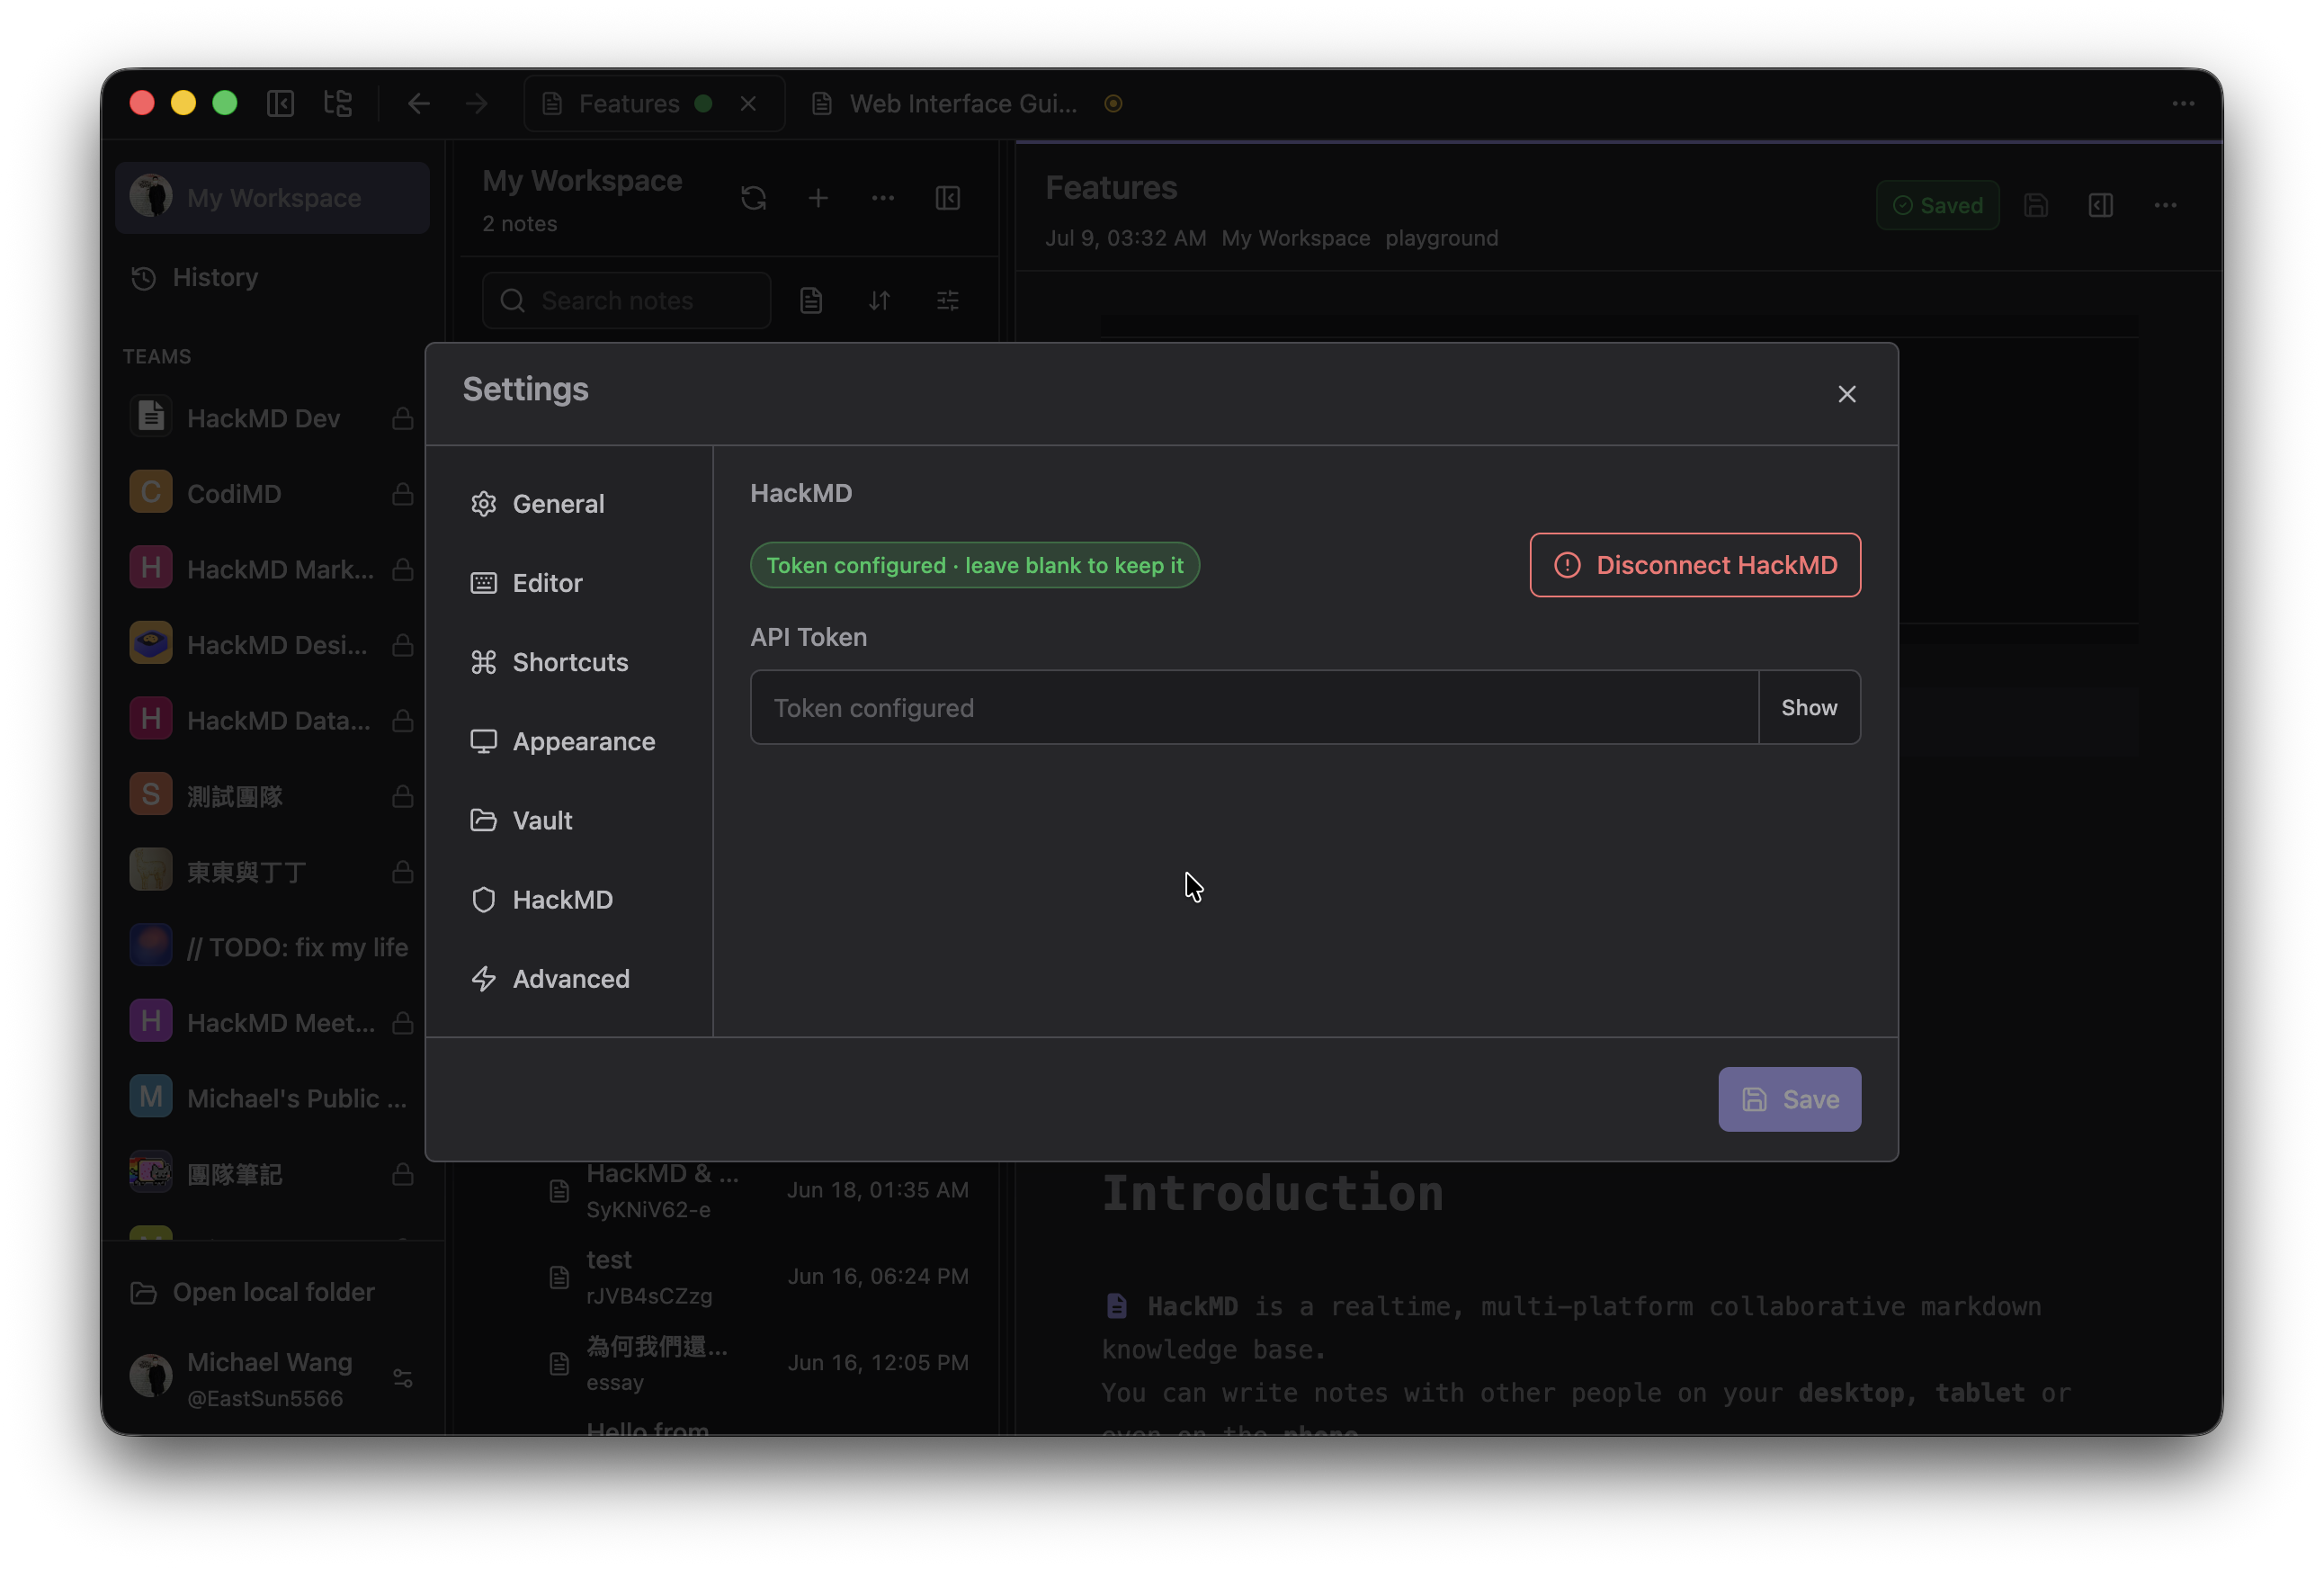Open Appearance settings section

[x=569, y=741]
